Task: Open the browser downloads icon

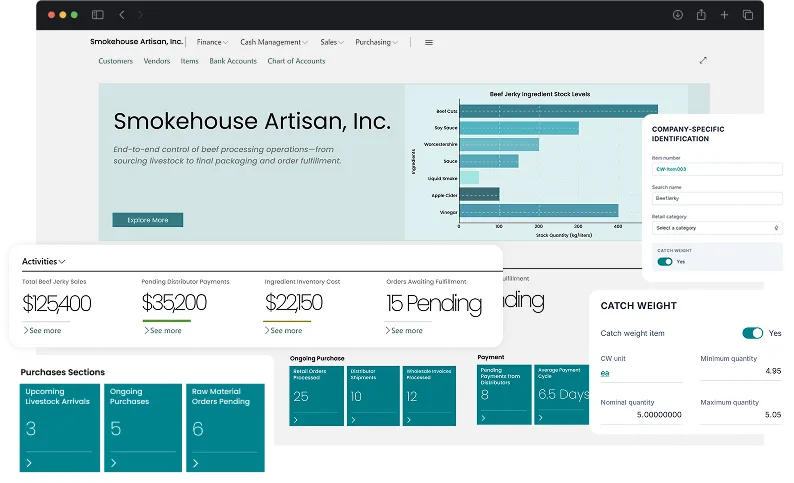Action: coord(678,15)
